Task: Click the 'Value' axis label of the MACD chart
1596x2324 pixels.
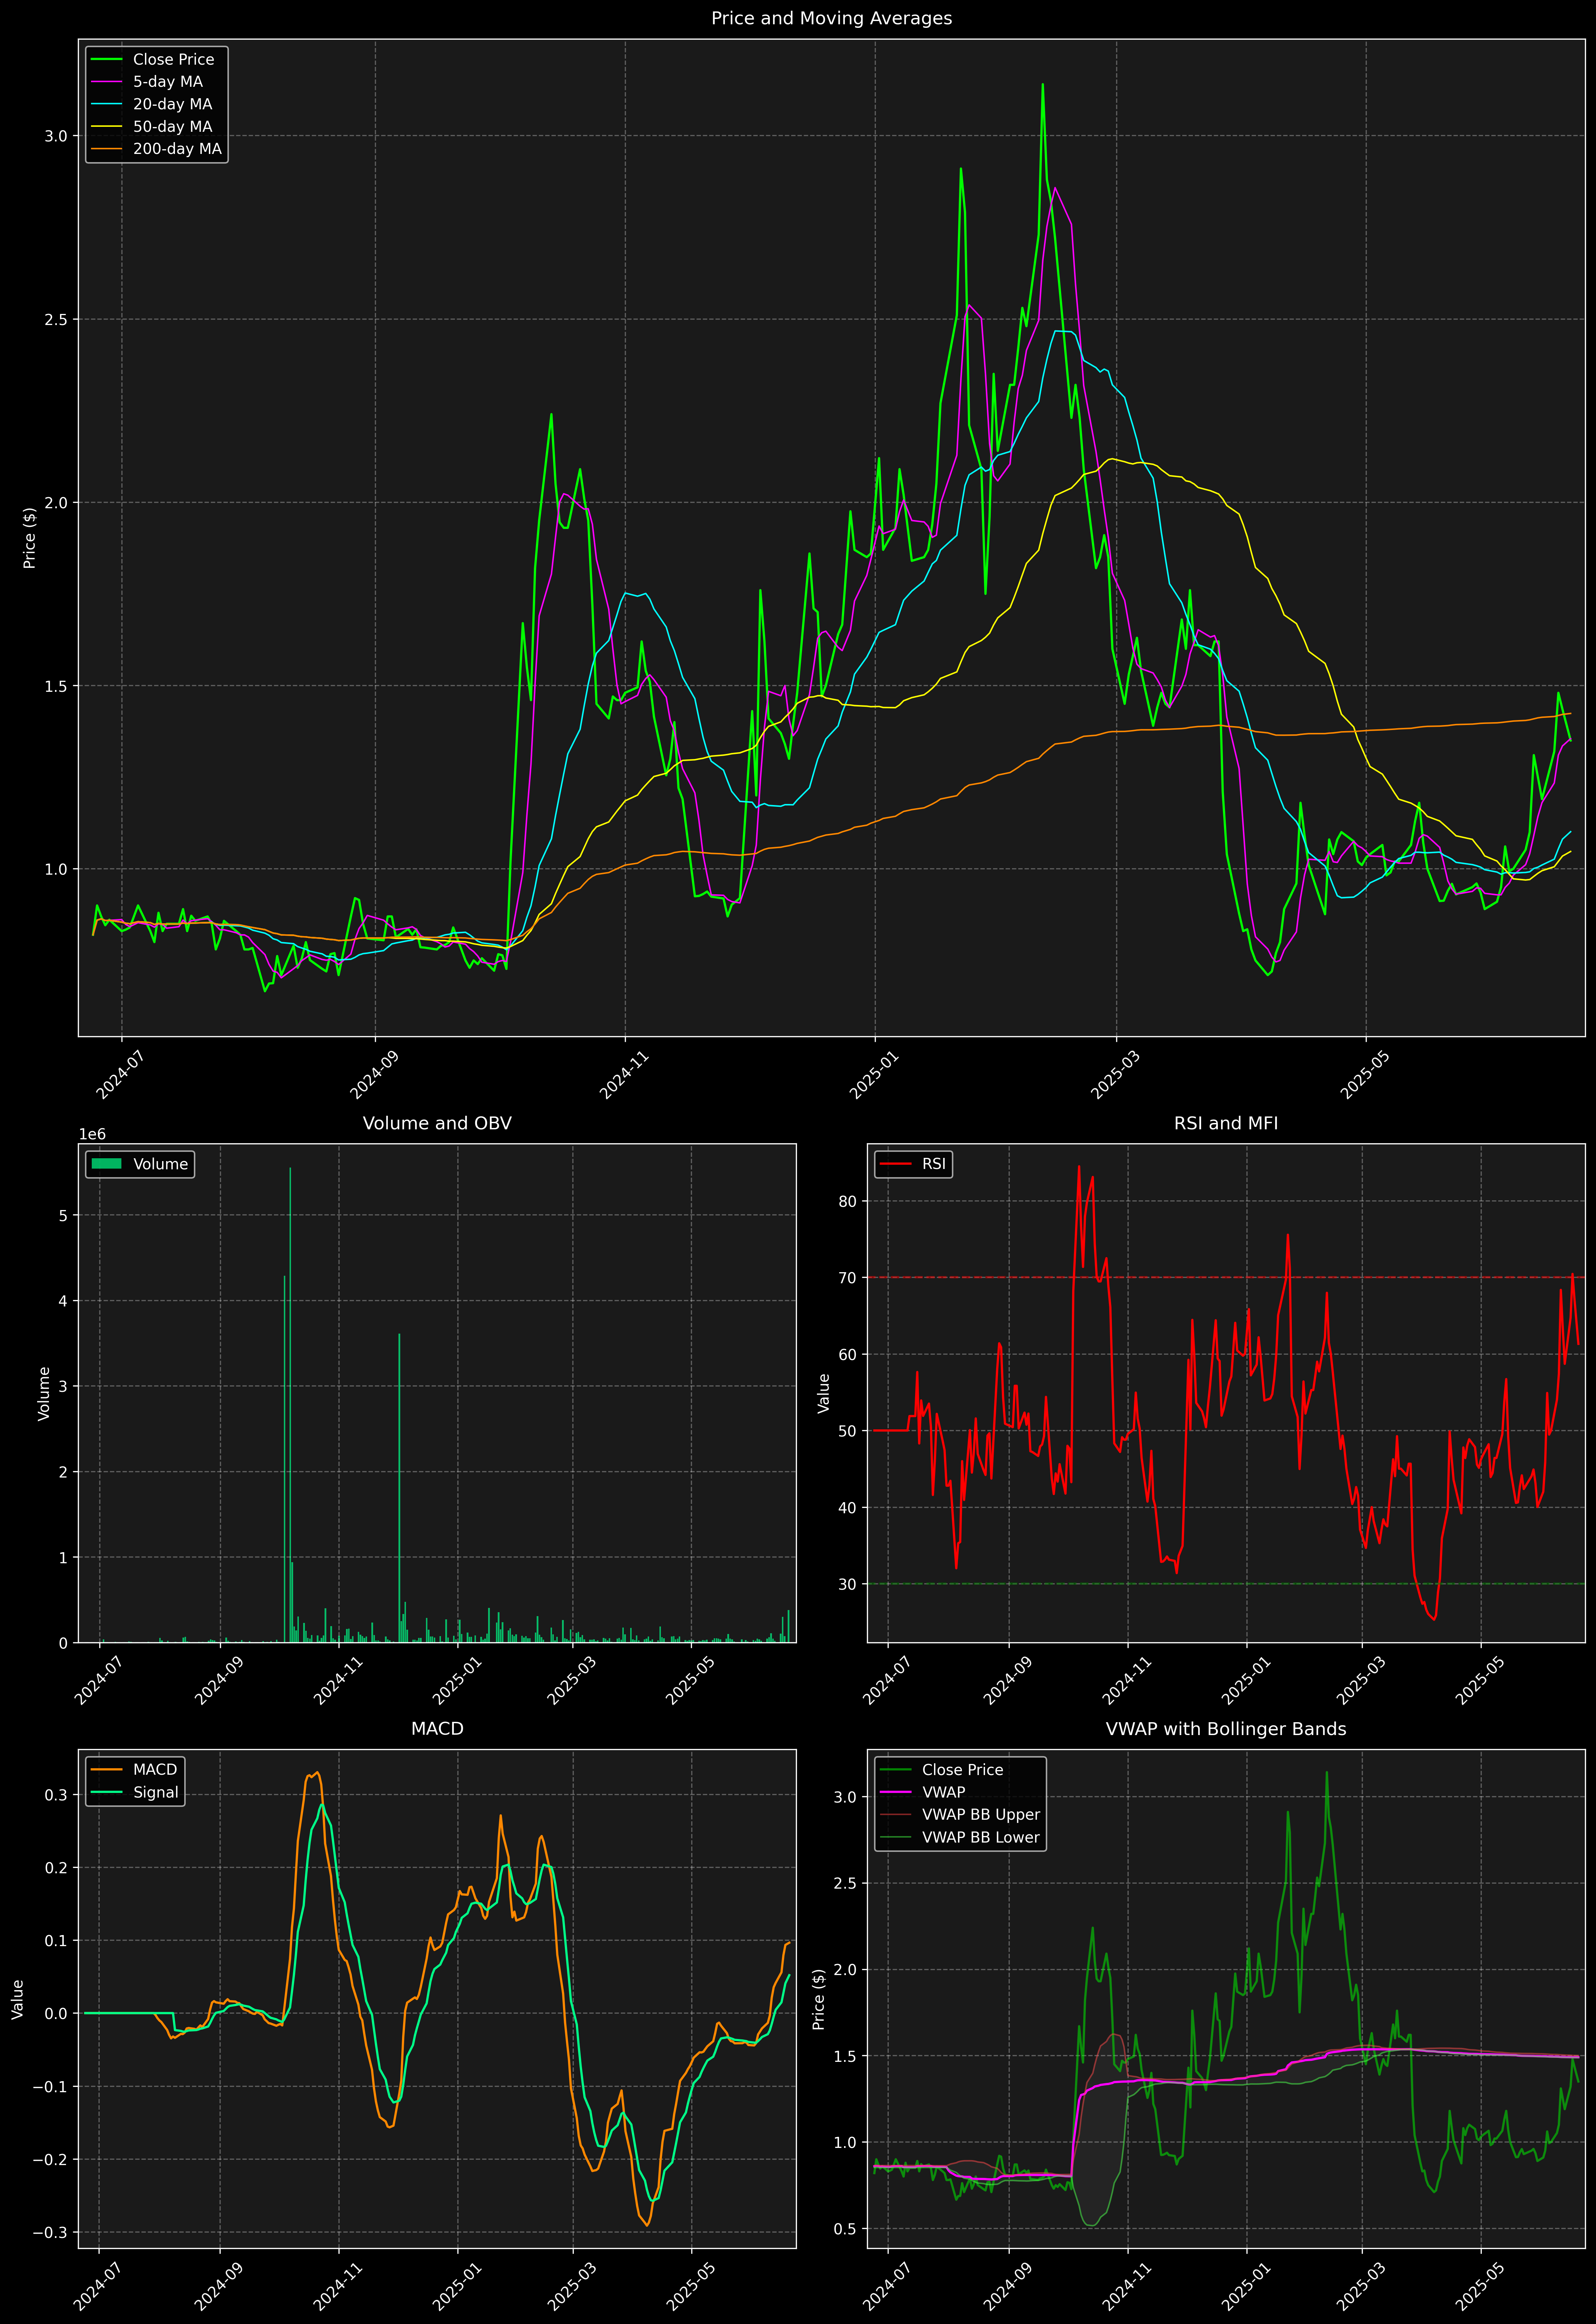Action: [x=18, y=1999]
